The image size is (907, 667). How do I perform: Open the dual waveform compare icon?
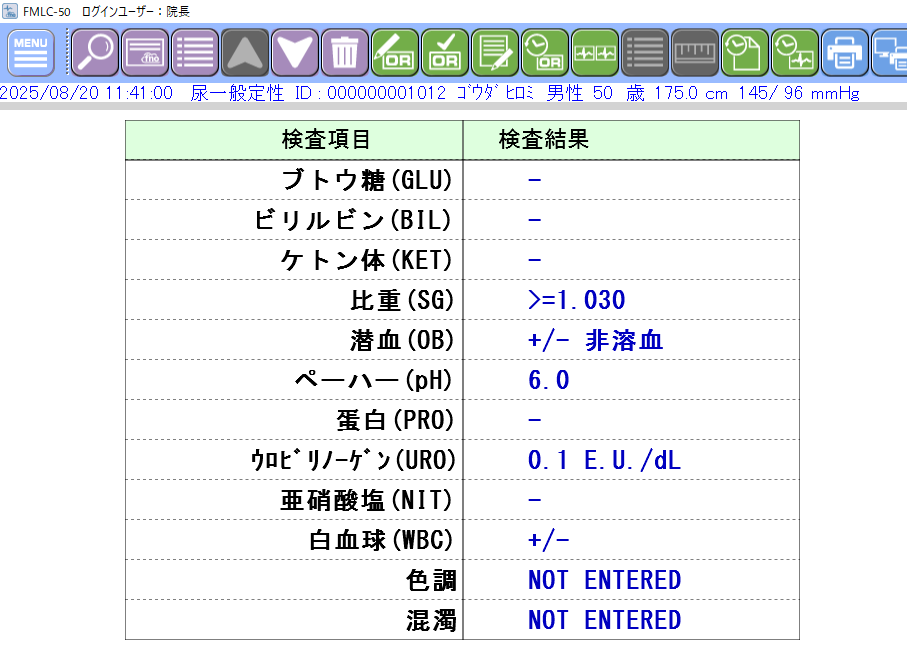coord(595,53)
